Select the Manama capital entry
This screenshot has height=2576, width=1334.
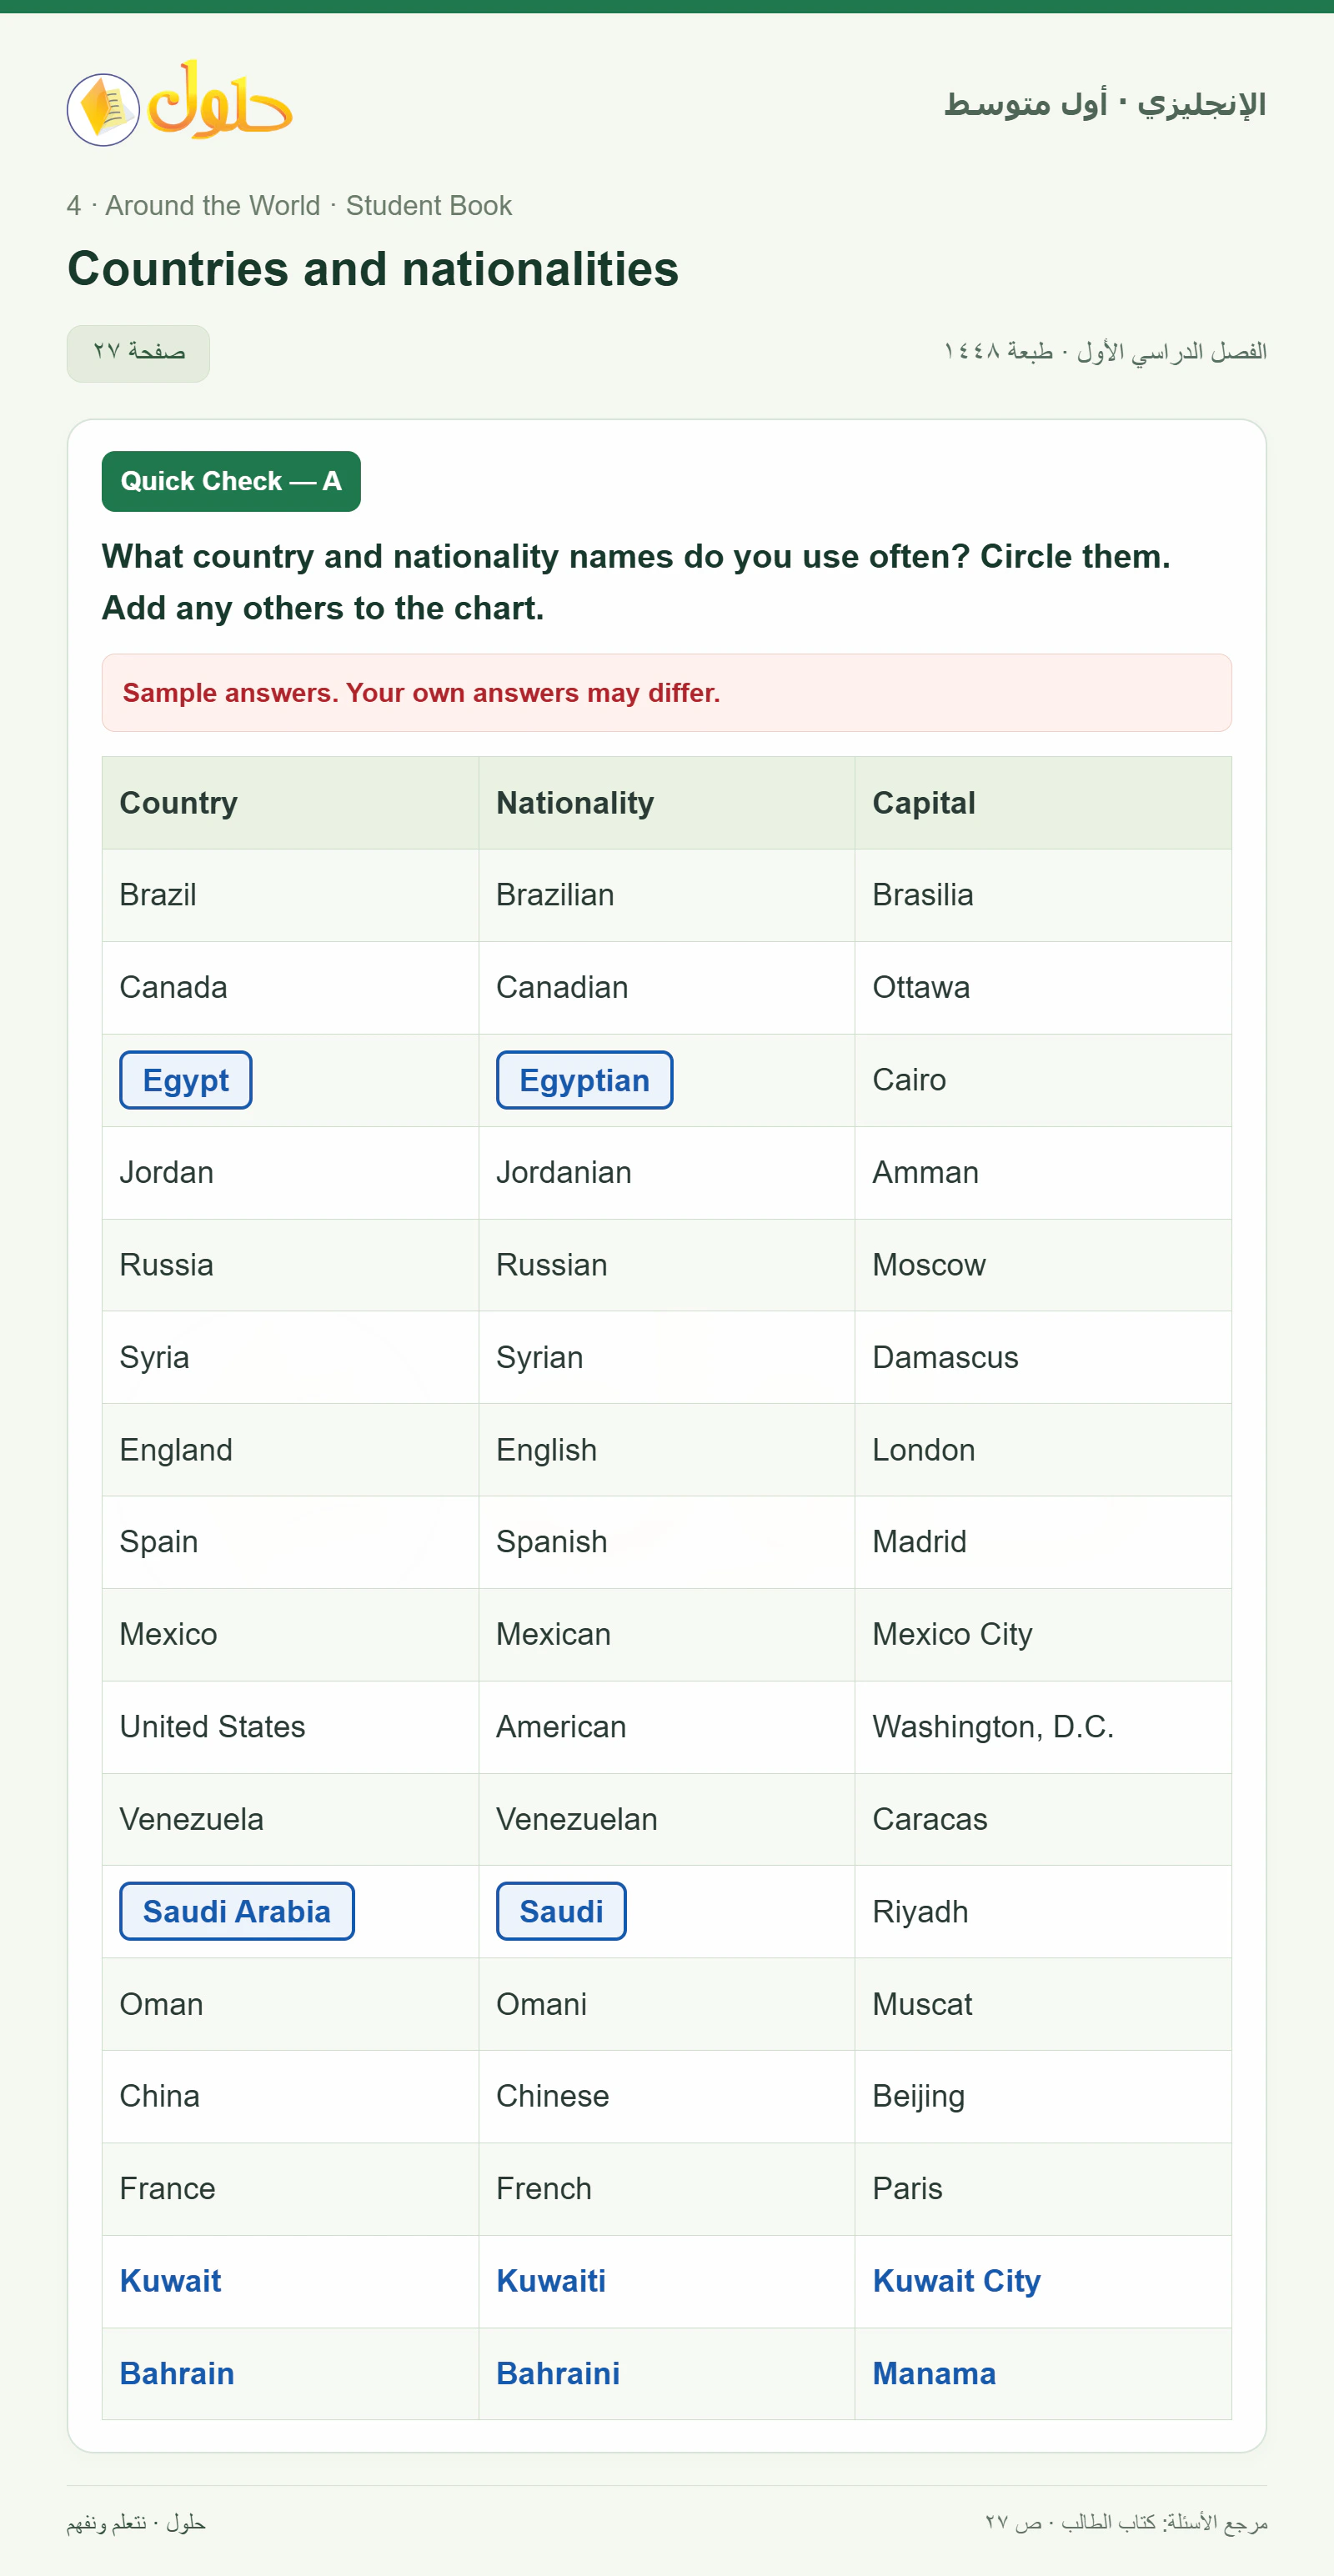(x=934, y=2373)
